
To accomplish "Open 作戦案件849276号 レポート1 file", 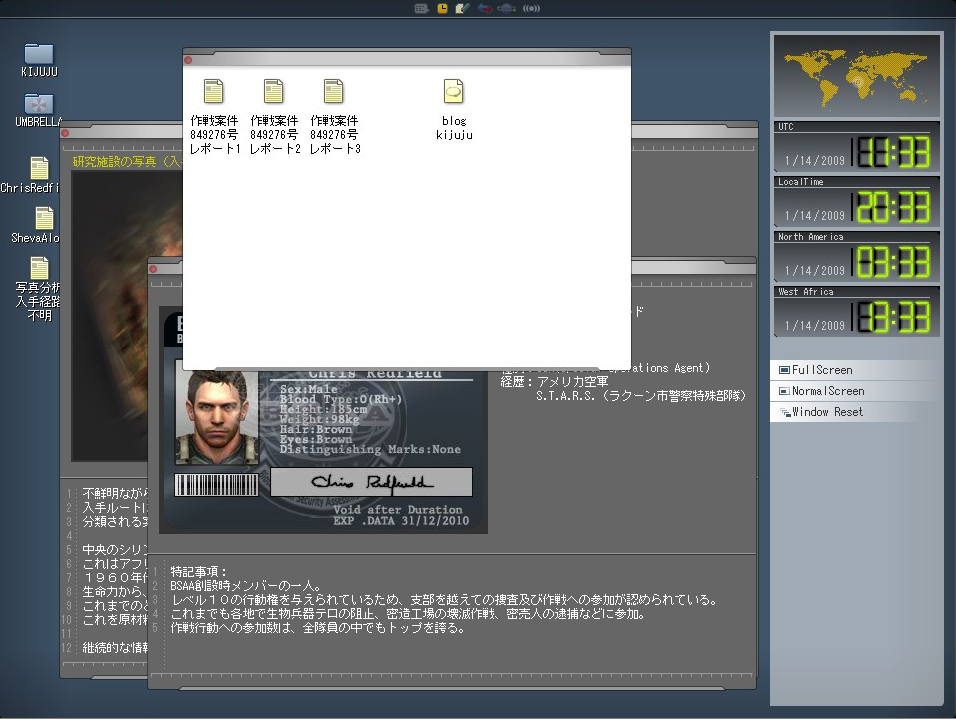I will tap(214, 117).
